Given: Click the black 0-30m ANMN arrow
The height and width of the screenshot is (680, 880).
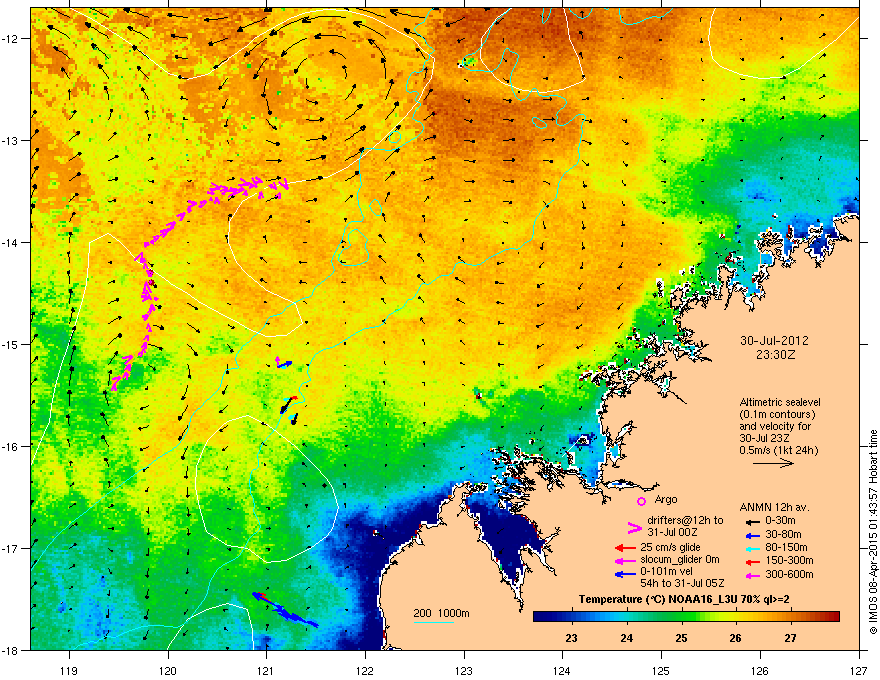Looking at the screenshot, I should tap(751, 521).
